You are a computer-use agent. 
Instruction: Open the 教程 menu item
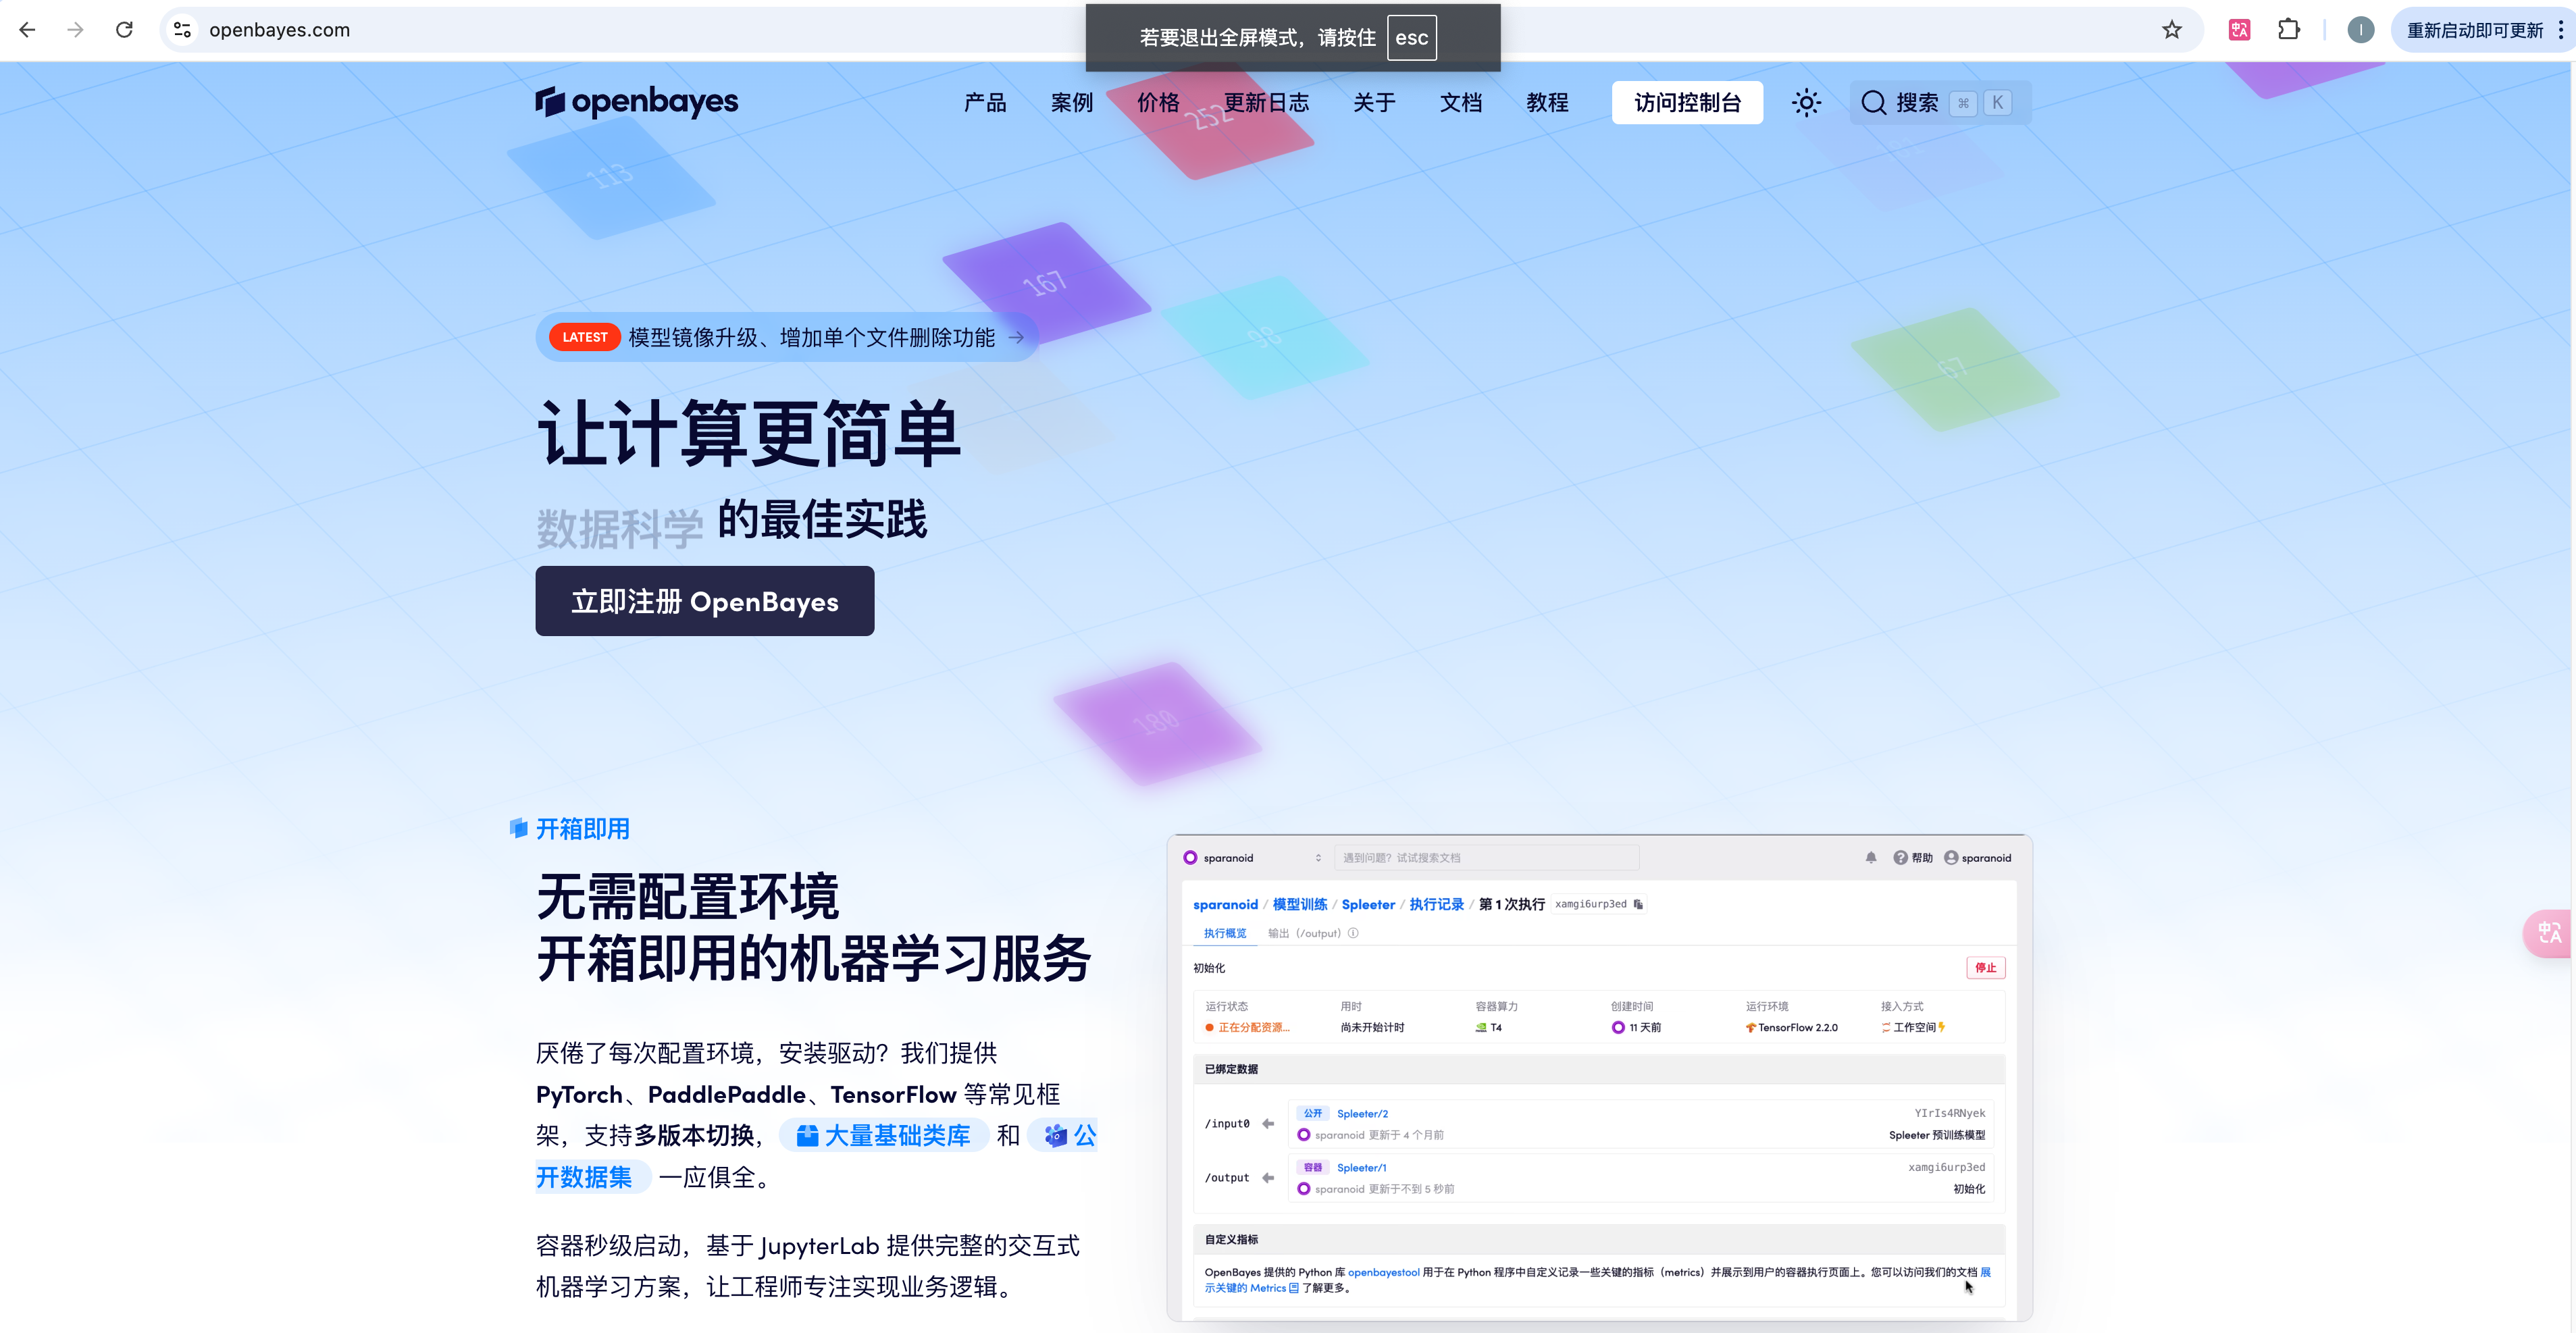[1547, 103]
